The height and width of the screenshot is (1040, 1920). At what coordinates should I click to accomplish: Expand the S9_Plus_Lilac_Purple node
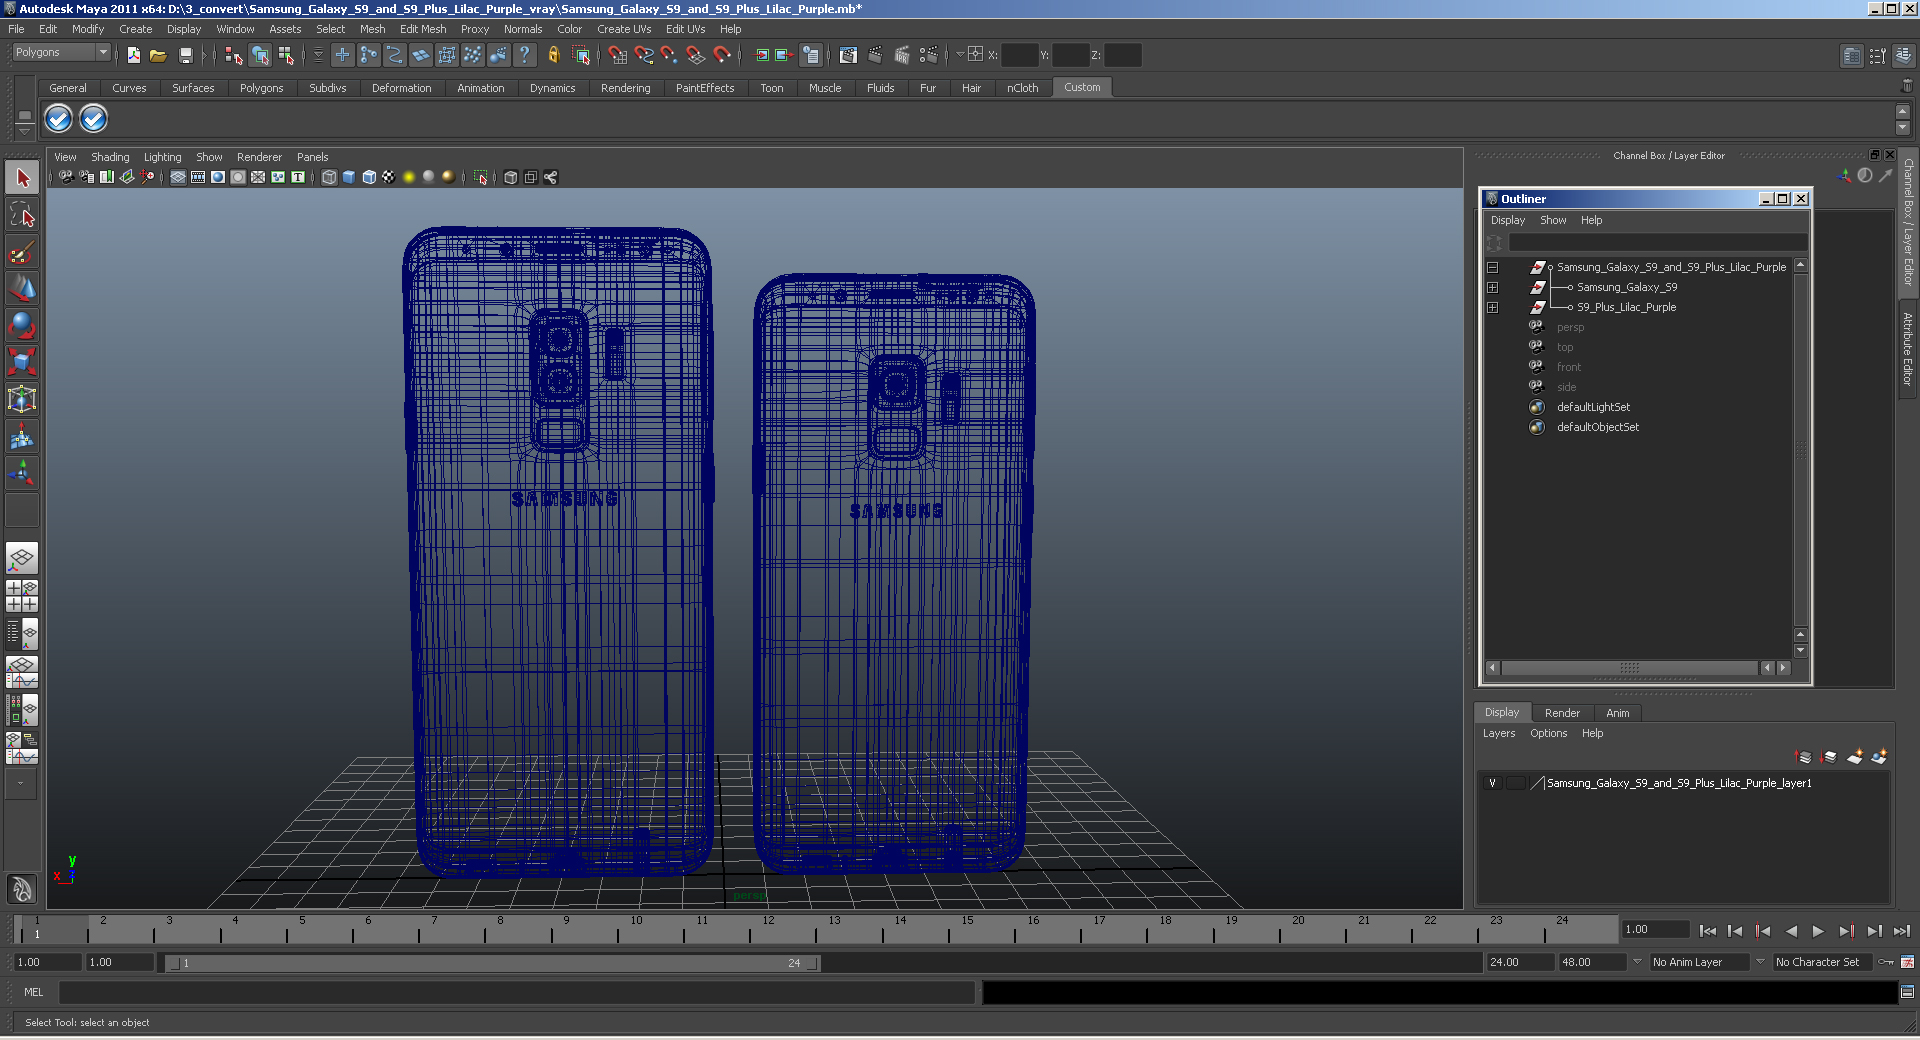[x=1492, y=307]
